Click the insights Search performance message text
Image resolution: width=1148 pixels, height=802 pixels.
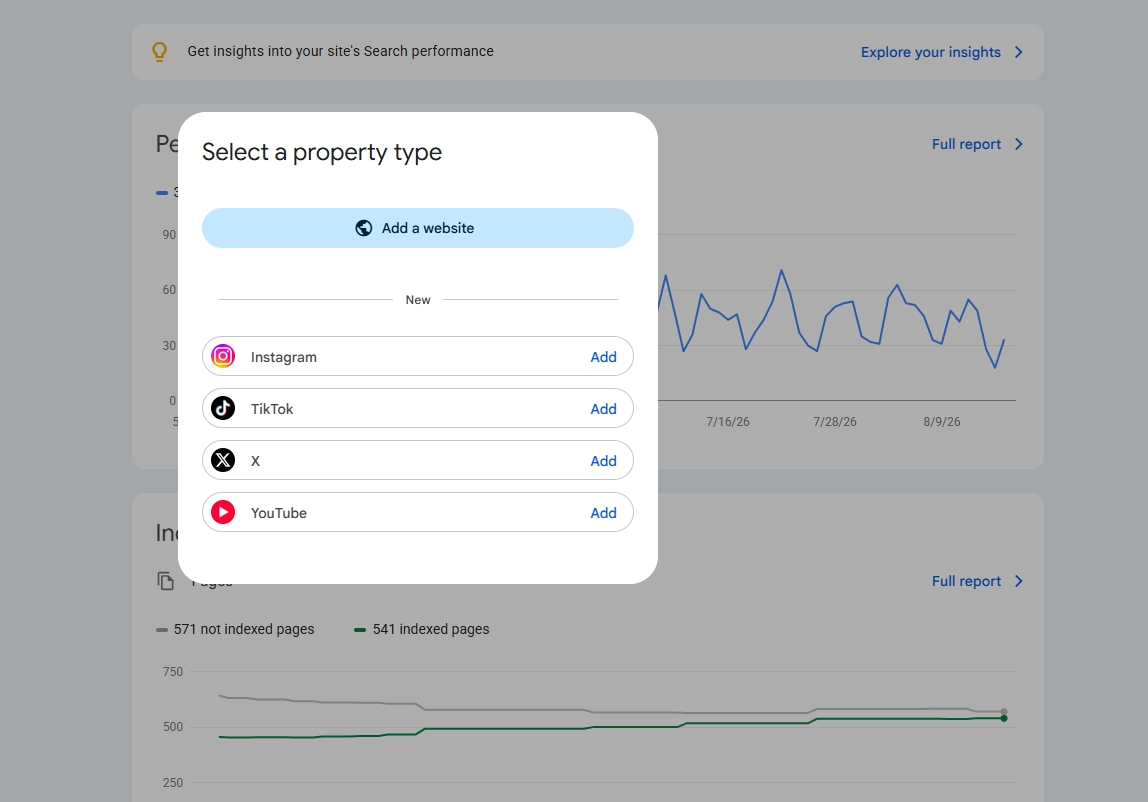(x=340, y=51)
